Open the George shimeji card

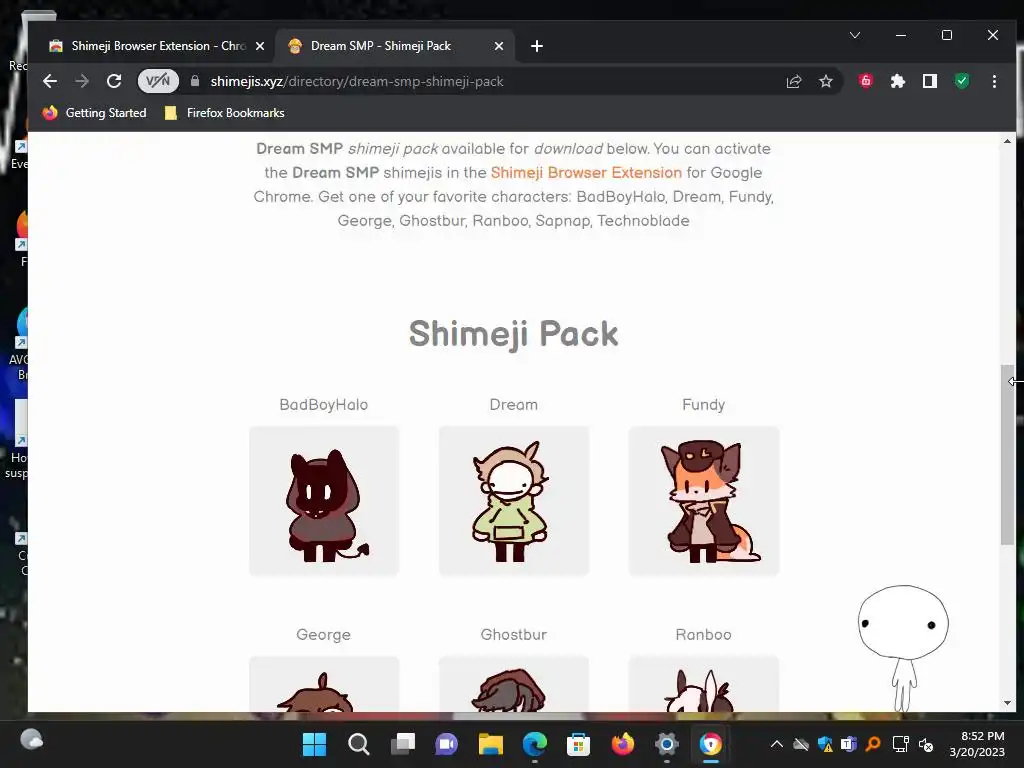click(324, 684)
